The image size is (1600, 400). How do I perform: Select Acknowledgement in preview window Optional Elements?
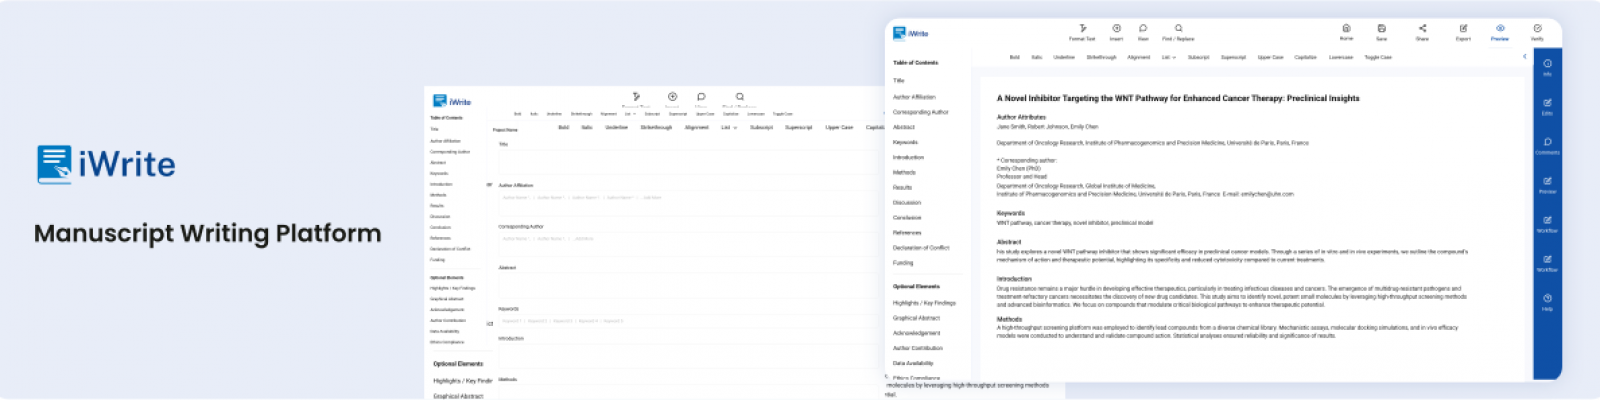coord(916,333)
